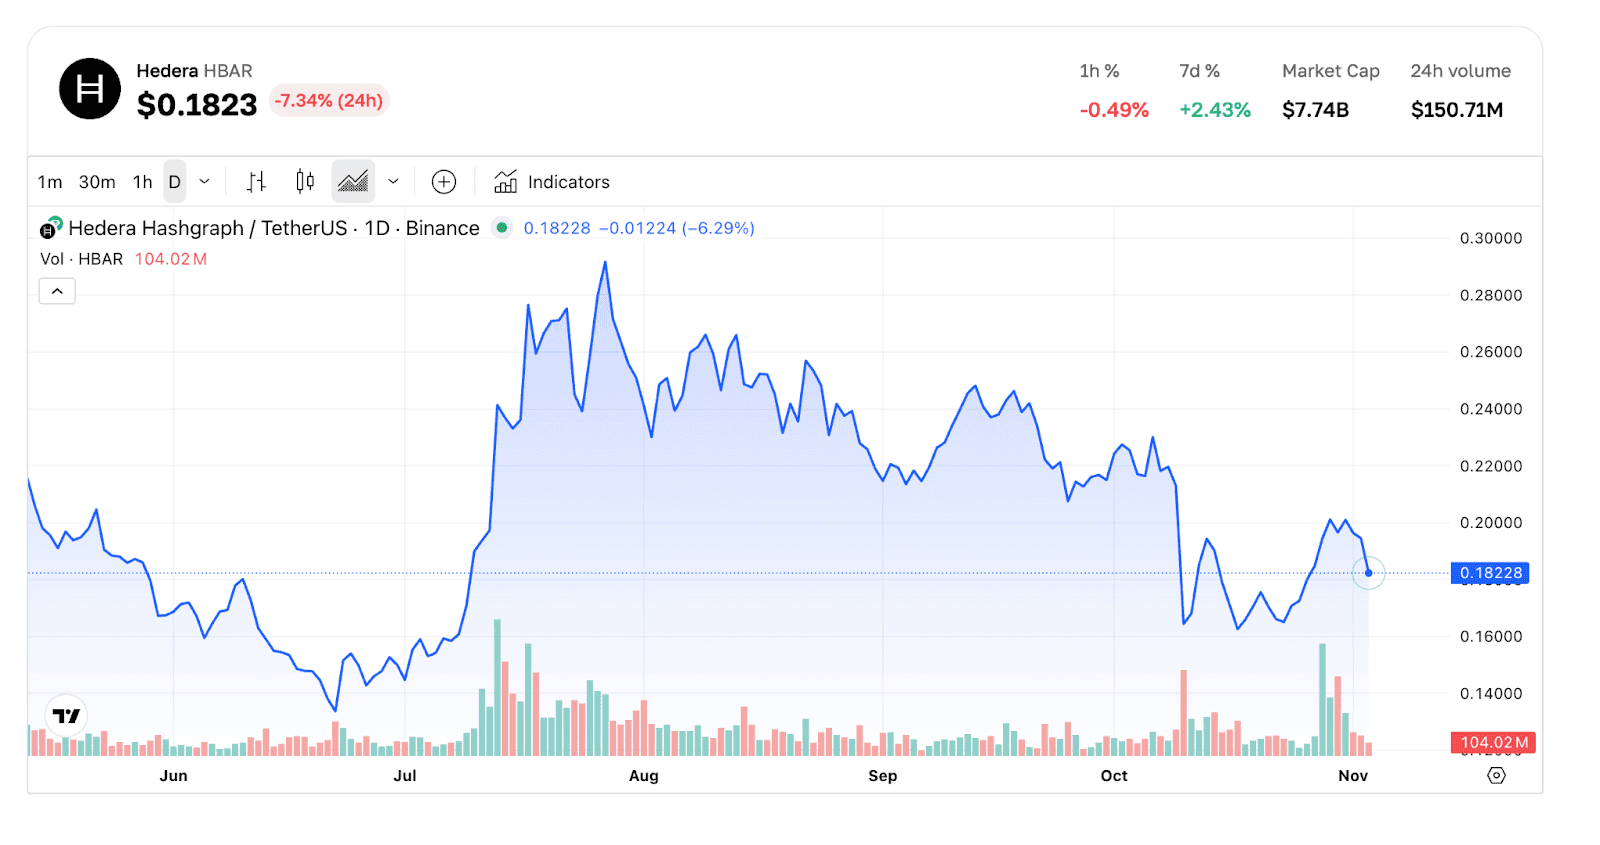Open the Indicators panel
Viewport: 1600px width, 845px height.
[552, 182]
